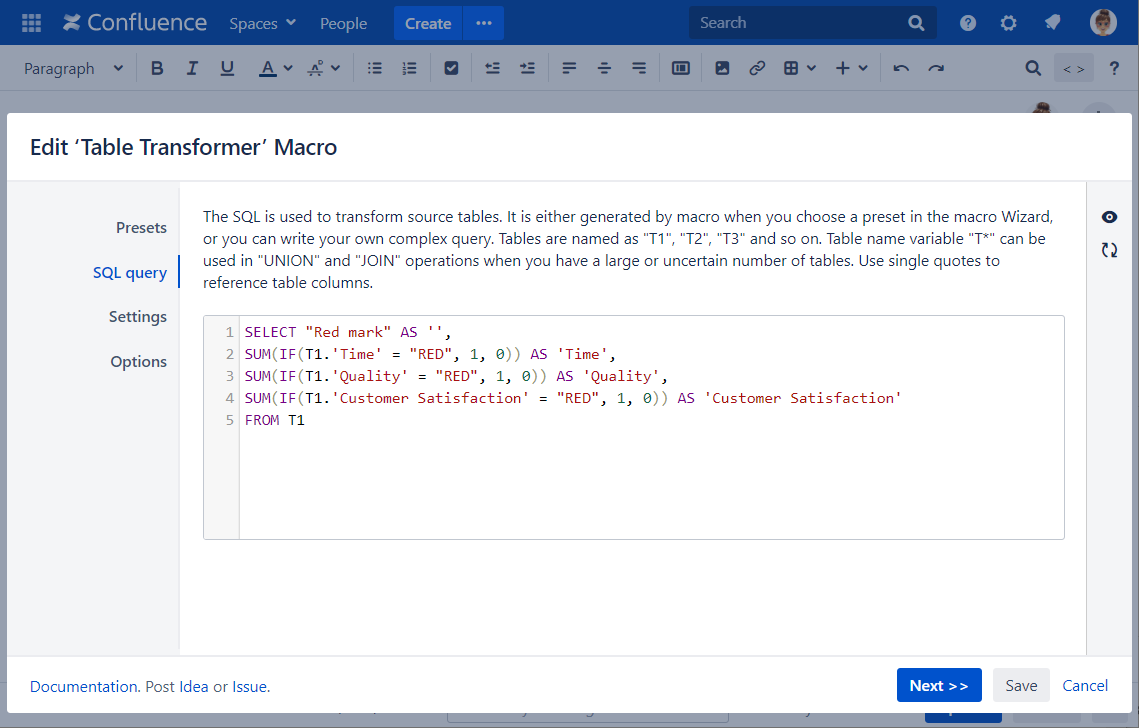Click inside the SQL query editor

click(x=650, y=470)
